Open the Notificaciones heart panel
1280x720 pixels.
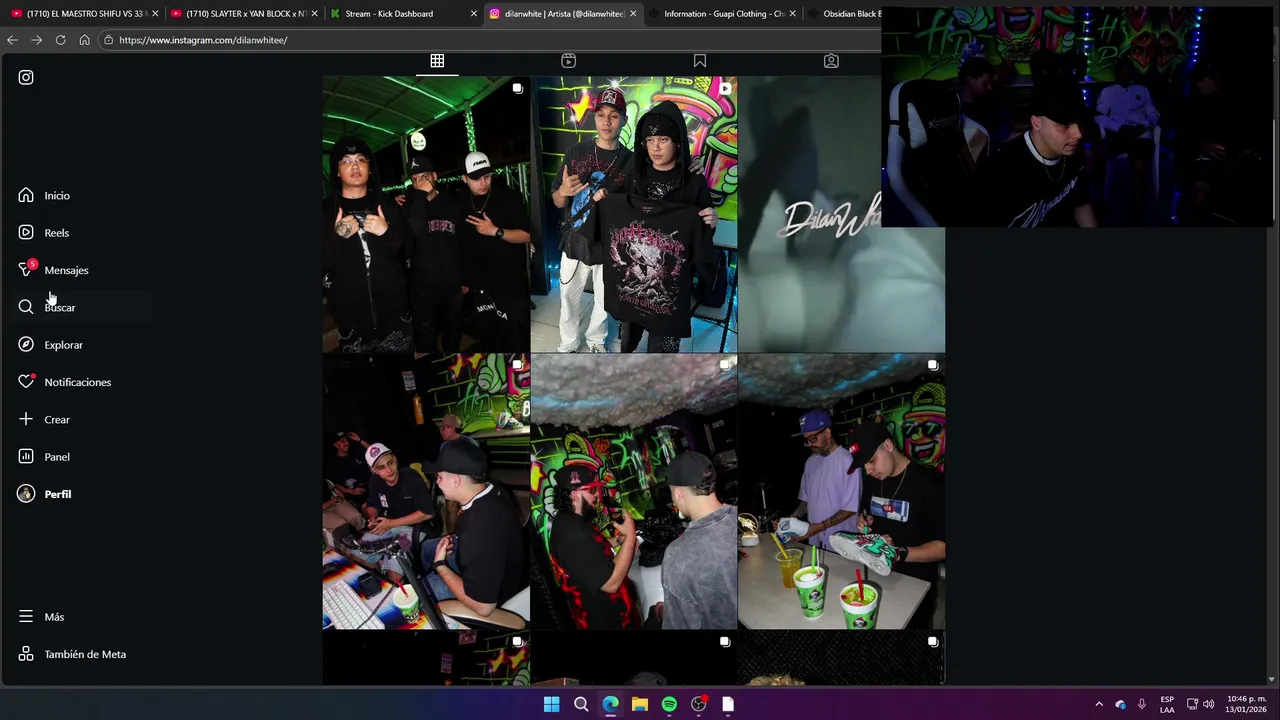coord(64,382)
